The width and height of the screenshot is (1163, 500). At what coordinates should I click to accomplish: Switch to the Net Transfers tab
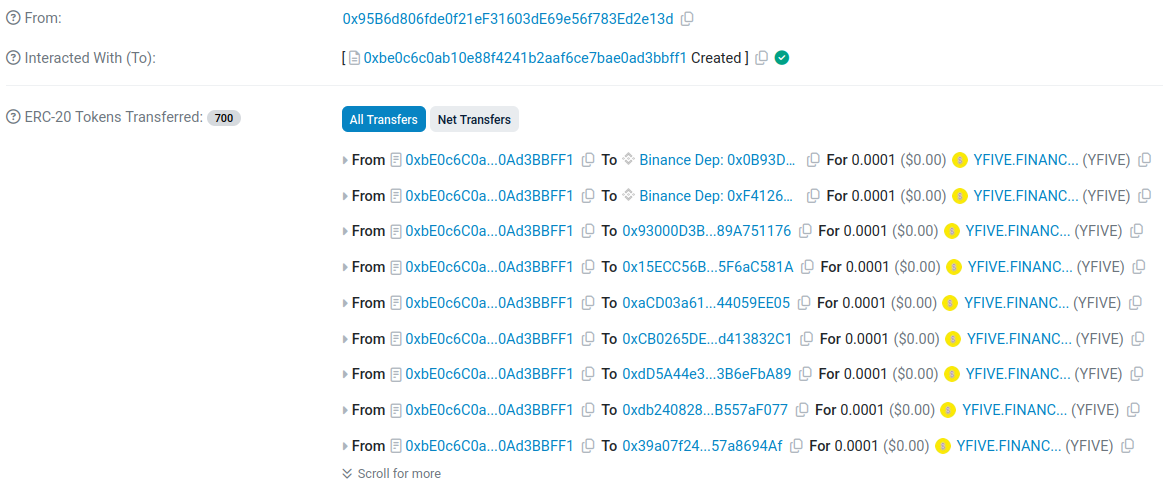(x=474, y=119)
